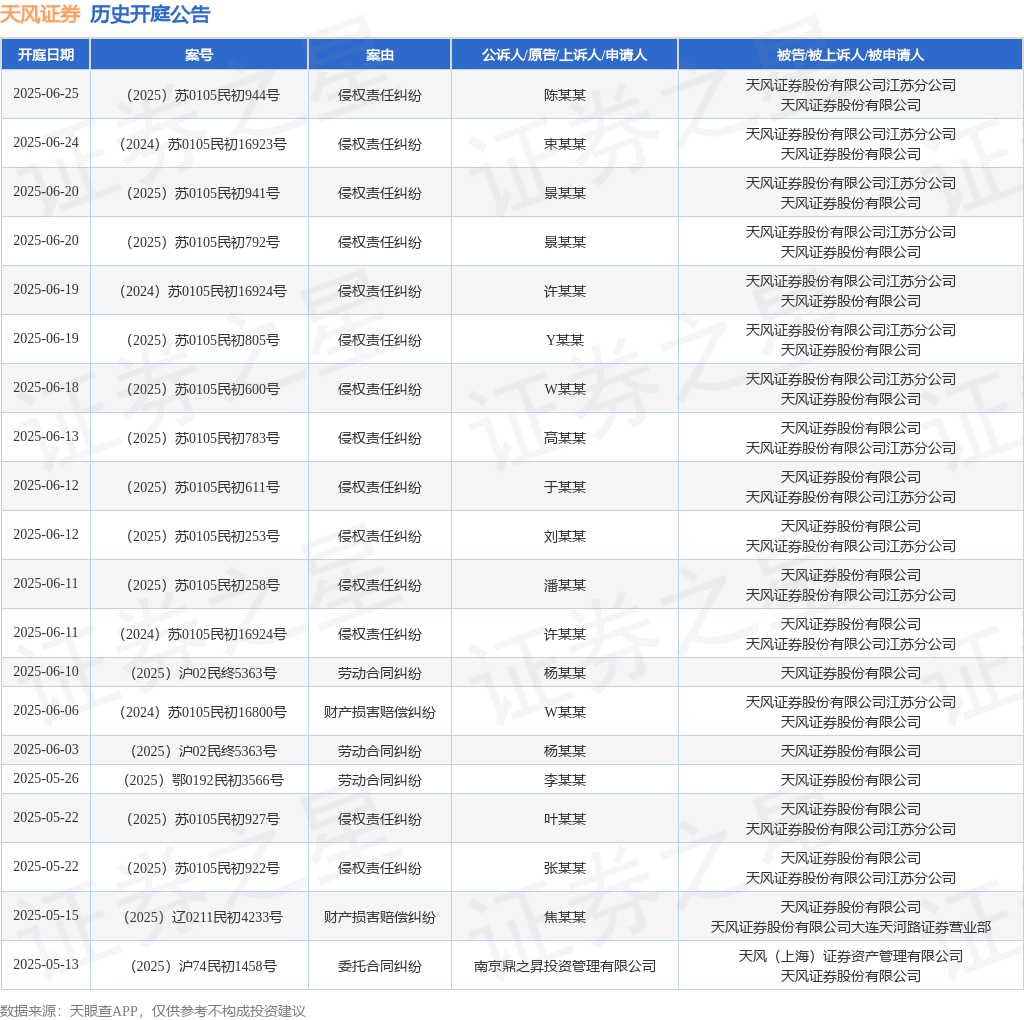Click the date 2025-06-25
1024x1020 pixels.
click(x=46, y=93)
